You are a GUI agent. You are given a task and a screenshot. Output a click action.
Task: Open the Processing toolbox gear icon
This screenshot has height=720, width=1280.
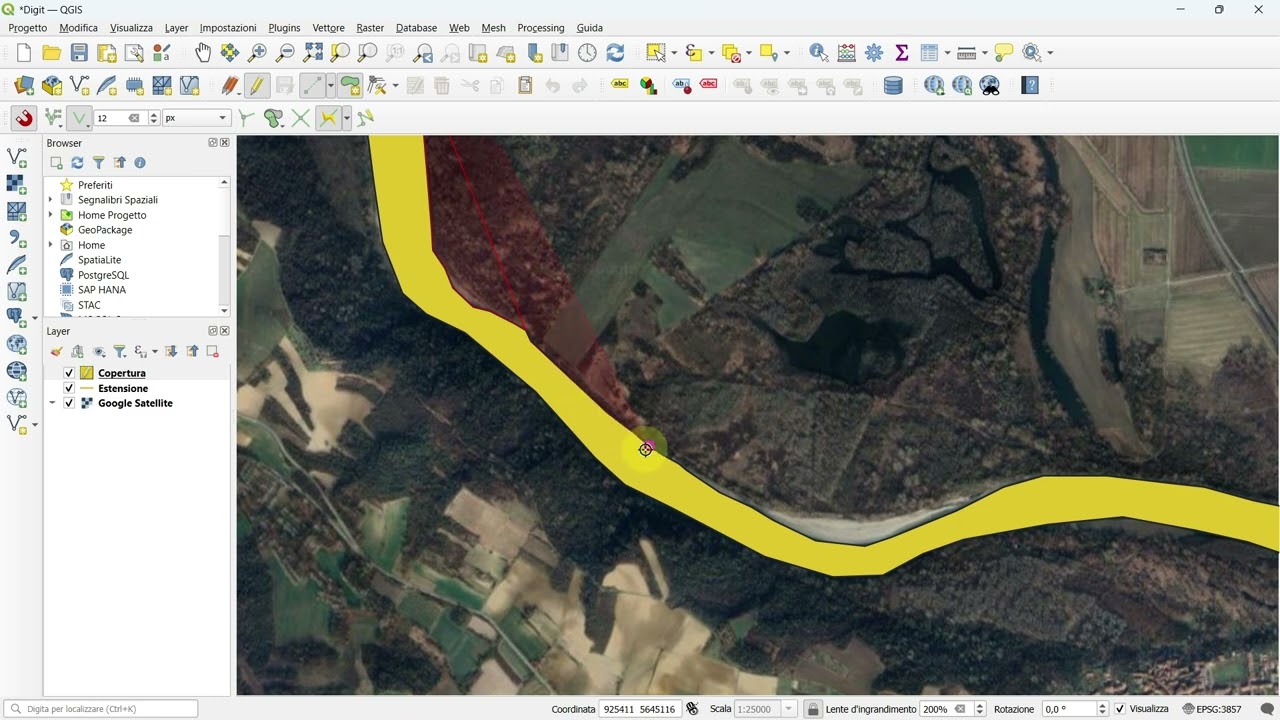point(874,53)
